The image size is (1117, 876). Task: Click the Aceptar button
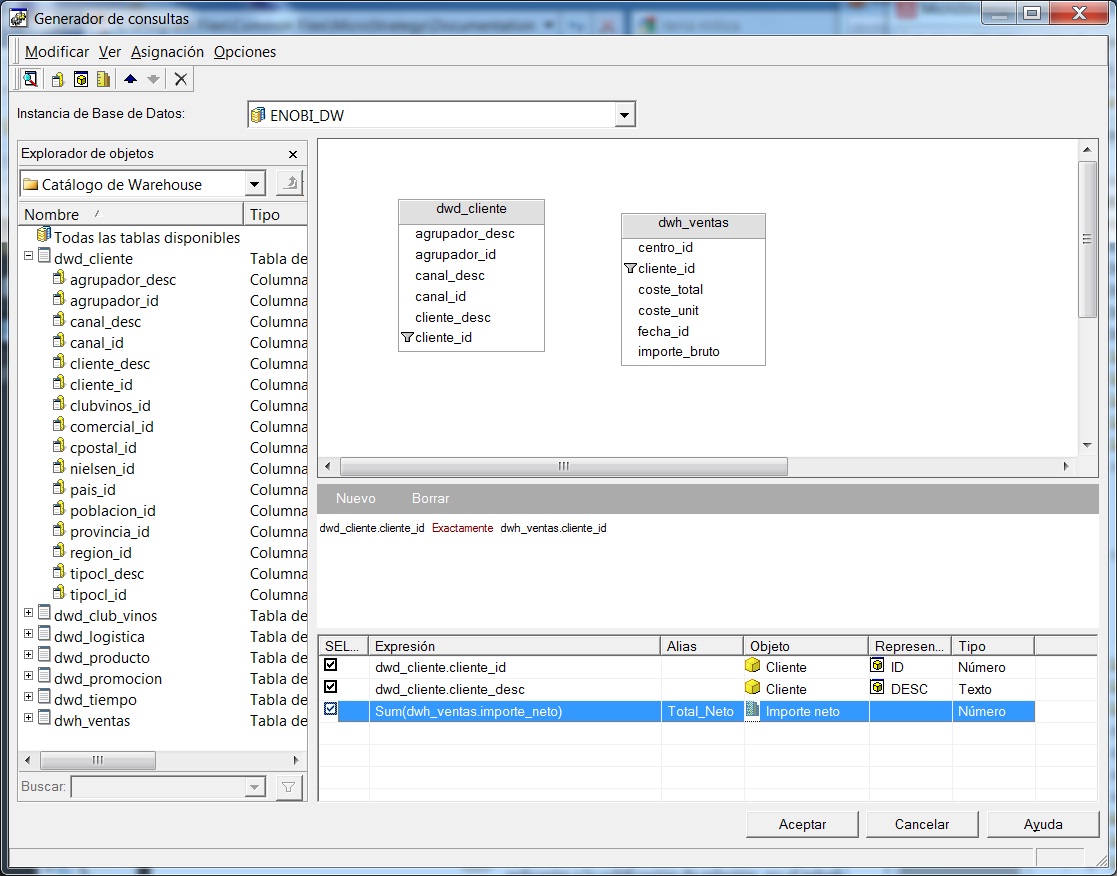coord(802,824)
